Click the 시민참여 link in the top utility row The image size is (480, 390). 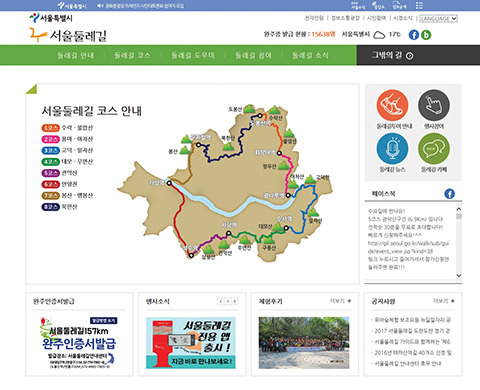pyautogui.click(x=376, y=18)
